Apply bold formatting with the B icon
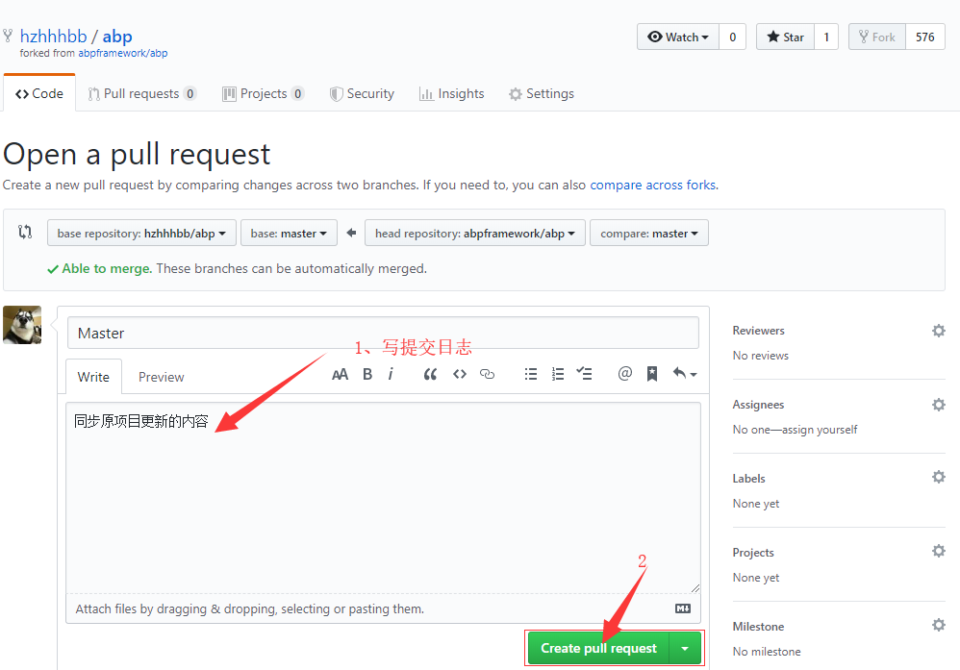The width and height of the screenshot is (960, 670). [x=367, y=374]
